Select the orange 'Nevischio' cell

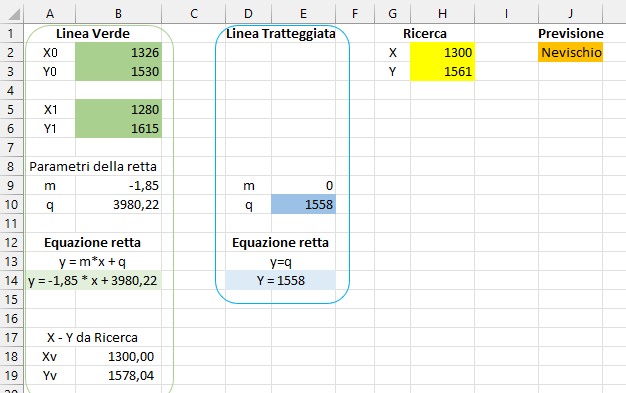pos(571,52)
